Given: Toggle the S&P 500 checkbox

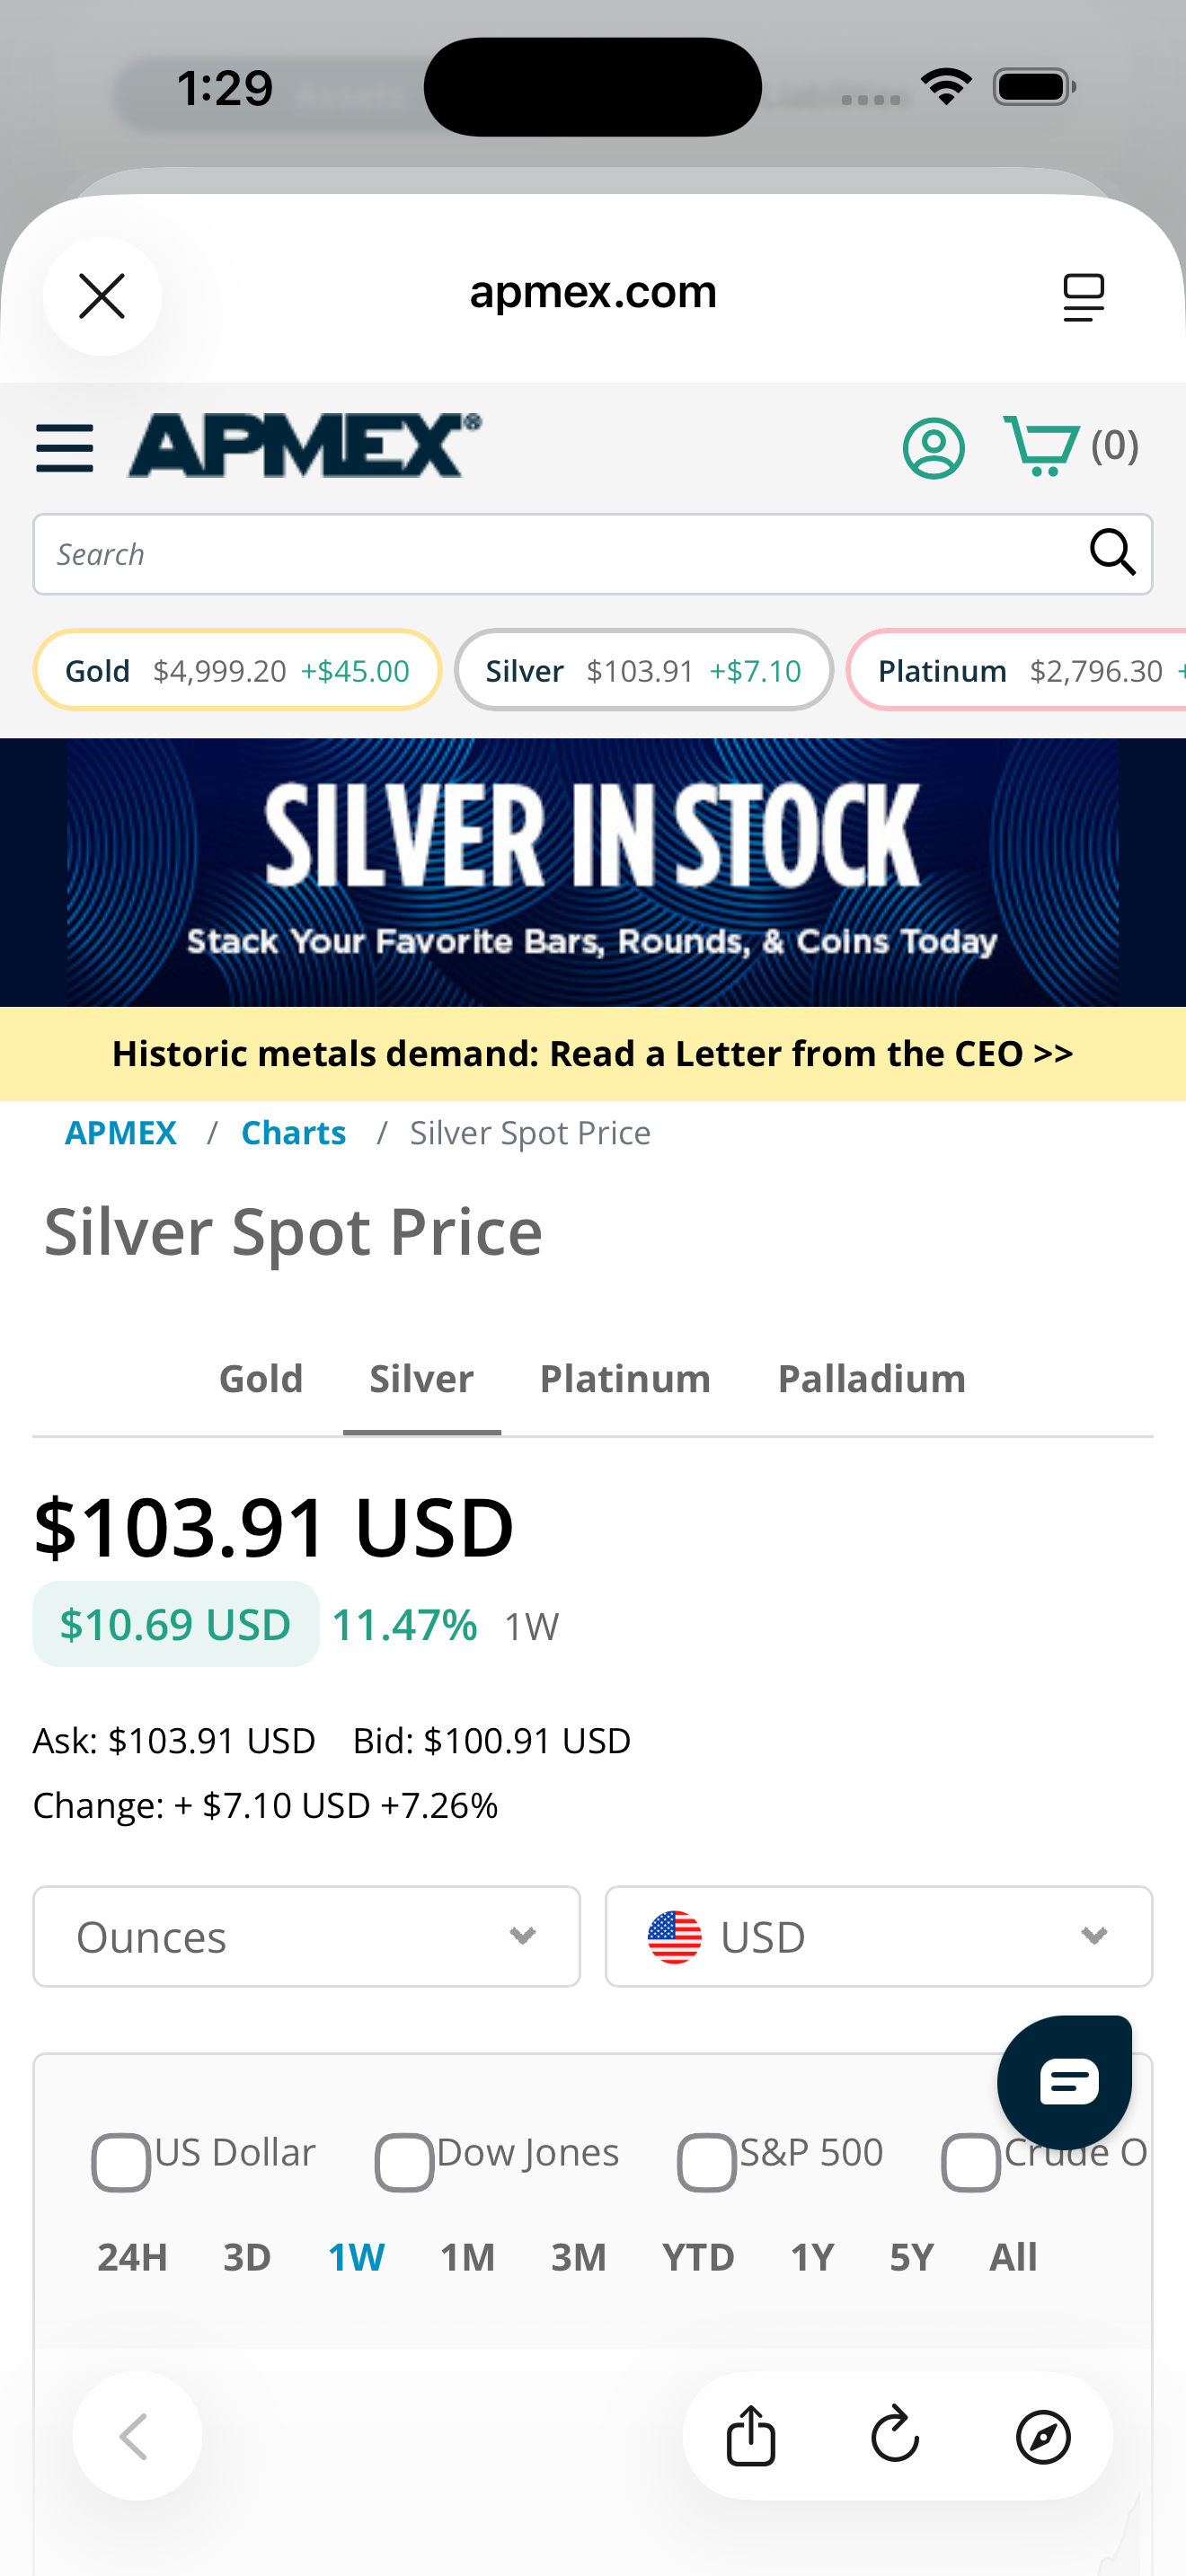Looking at the screenshot, I should pyautogui.click(x=706, y=2162).
